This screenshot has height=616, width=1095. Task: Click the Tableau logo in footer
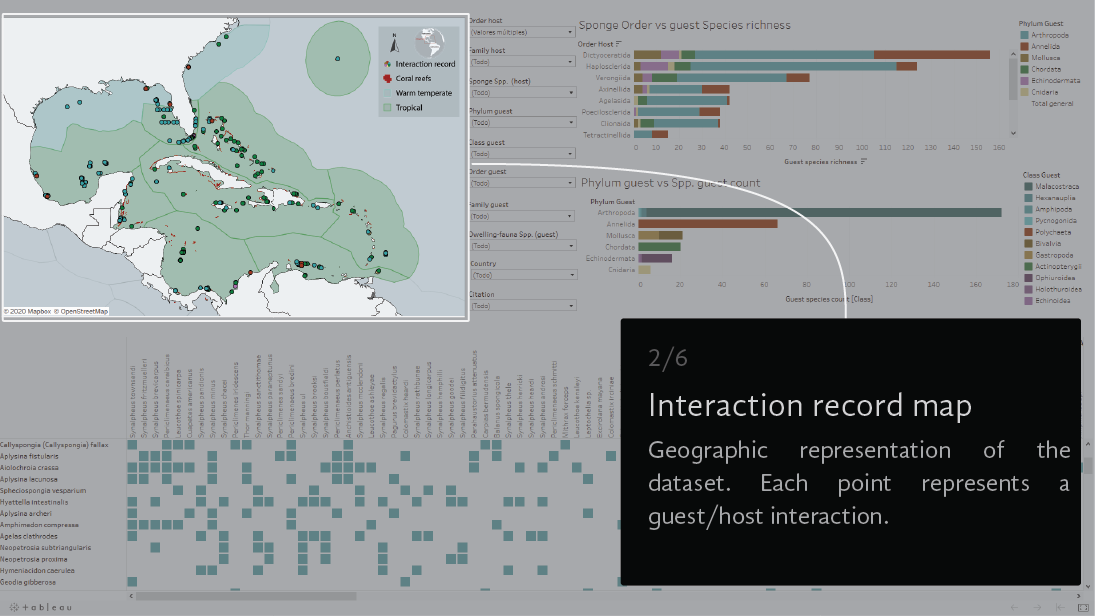pyautogui.click(x=42, y=607)
